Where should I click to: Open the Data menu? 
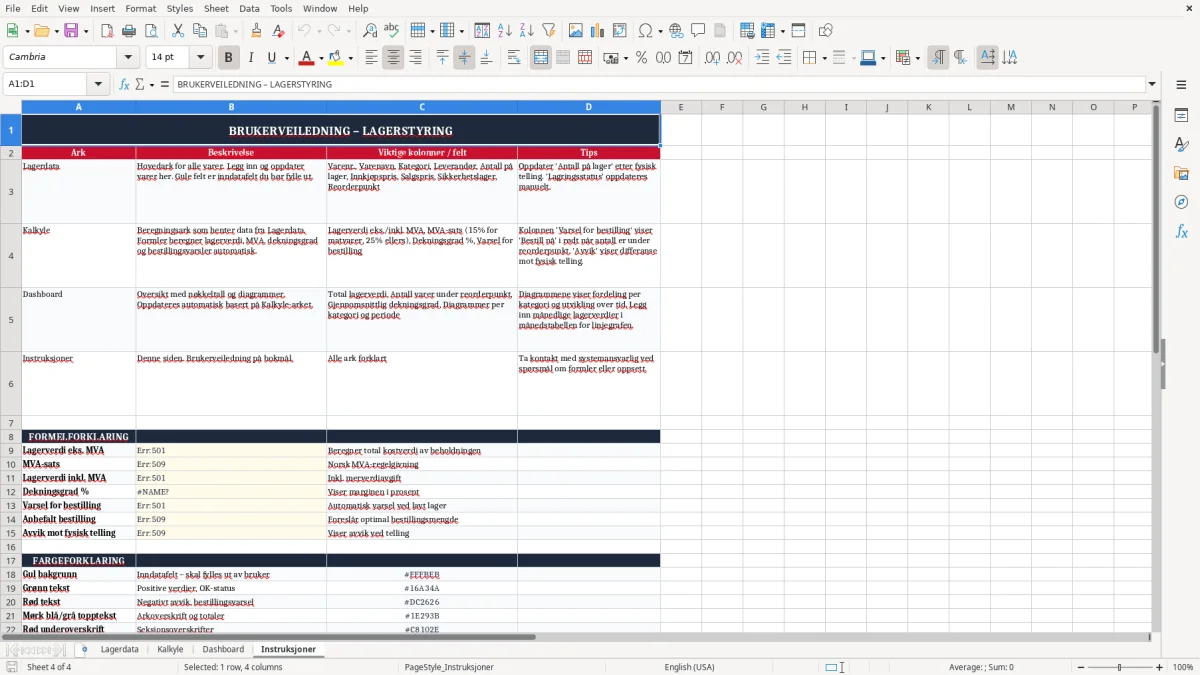pos(249,8)
